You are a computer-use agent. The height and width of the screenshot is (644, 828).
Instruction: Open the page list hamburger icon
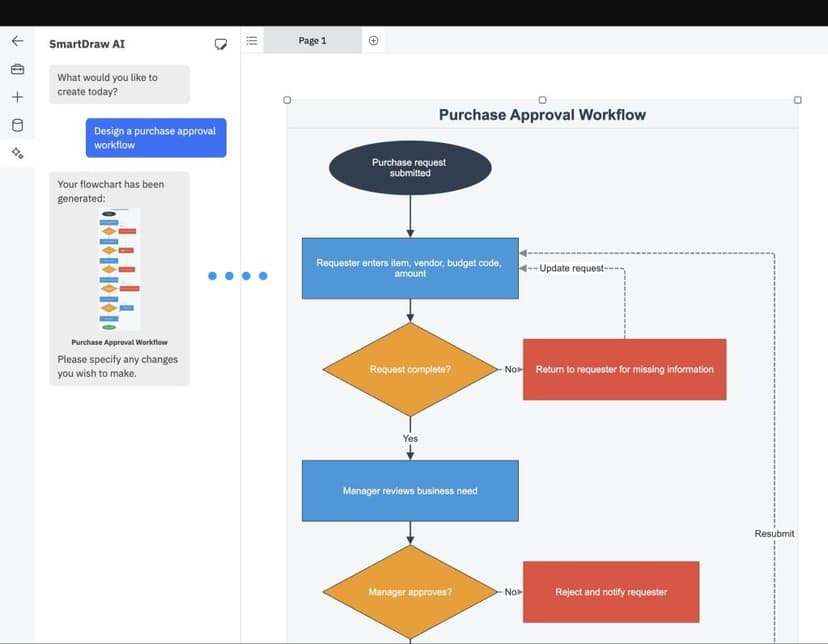point(252,41)
